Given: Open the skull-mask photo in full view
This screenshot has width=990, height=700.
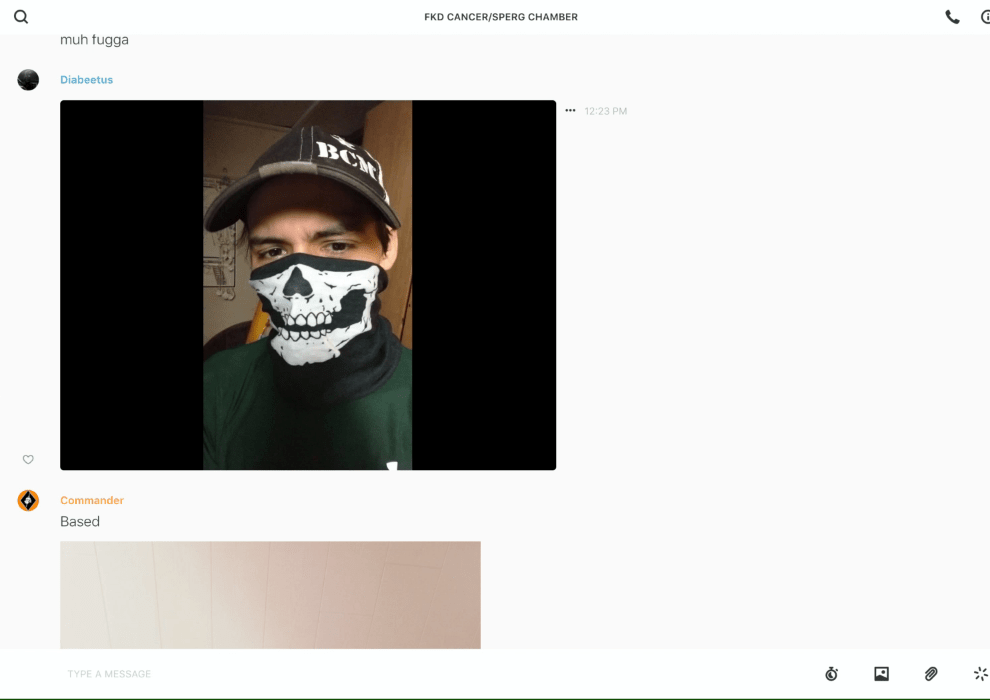Looking at the screenshot, I should tap(308, 285).
